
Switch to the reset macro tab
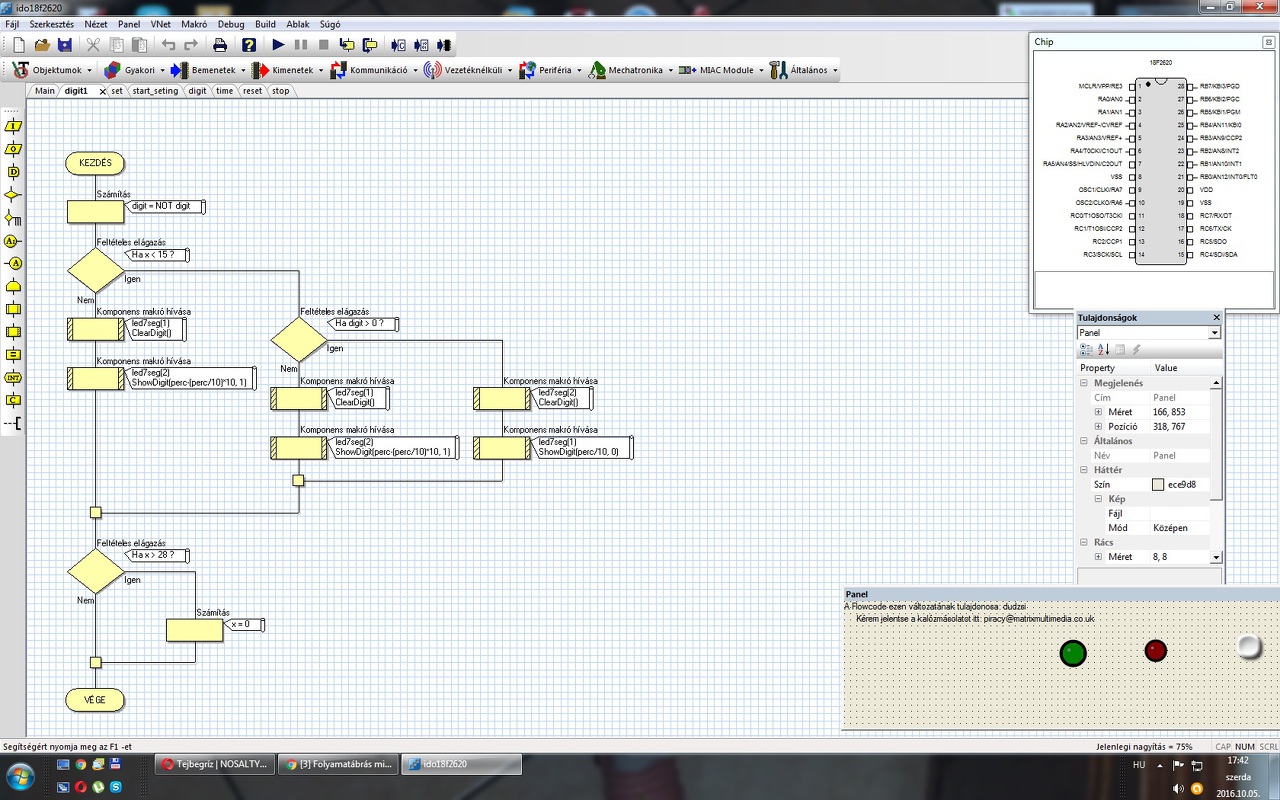tap(252, 91)
